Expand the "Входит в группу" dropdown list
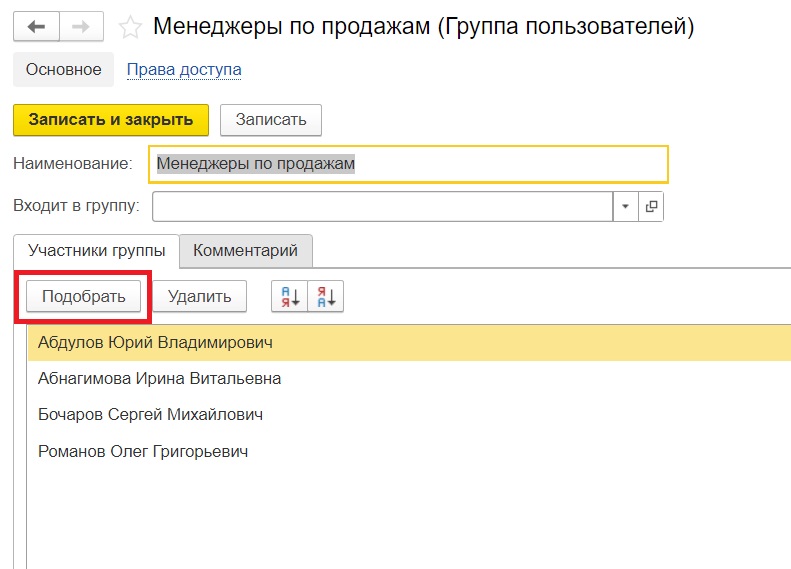The image size is (791, 569). (x=626, y=206)
